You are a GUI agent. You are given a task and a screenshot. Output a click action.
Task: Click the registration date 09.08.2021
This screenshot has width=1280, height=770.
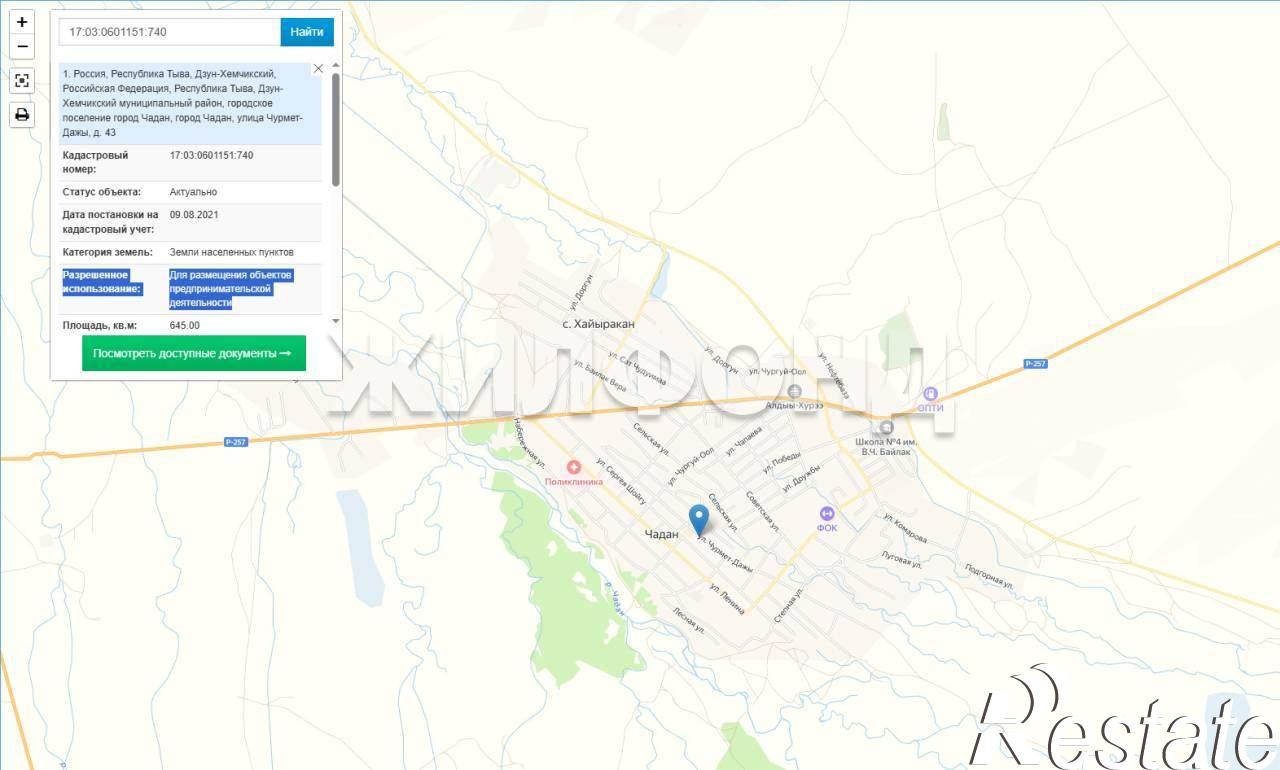[194, 215]
